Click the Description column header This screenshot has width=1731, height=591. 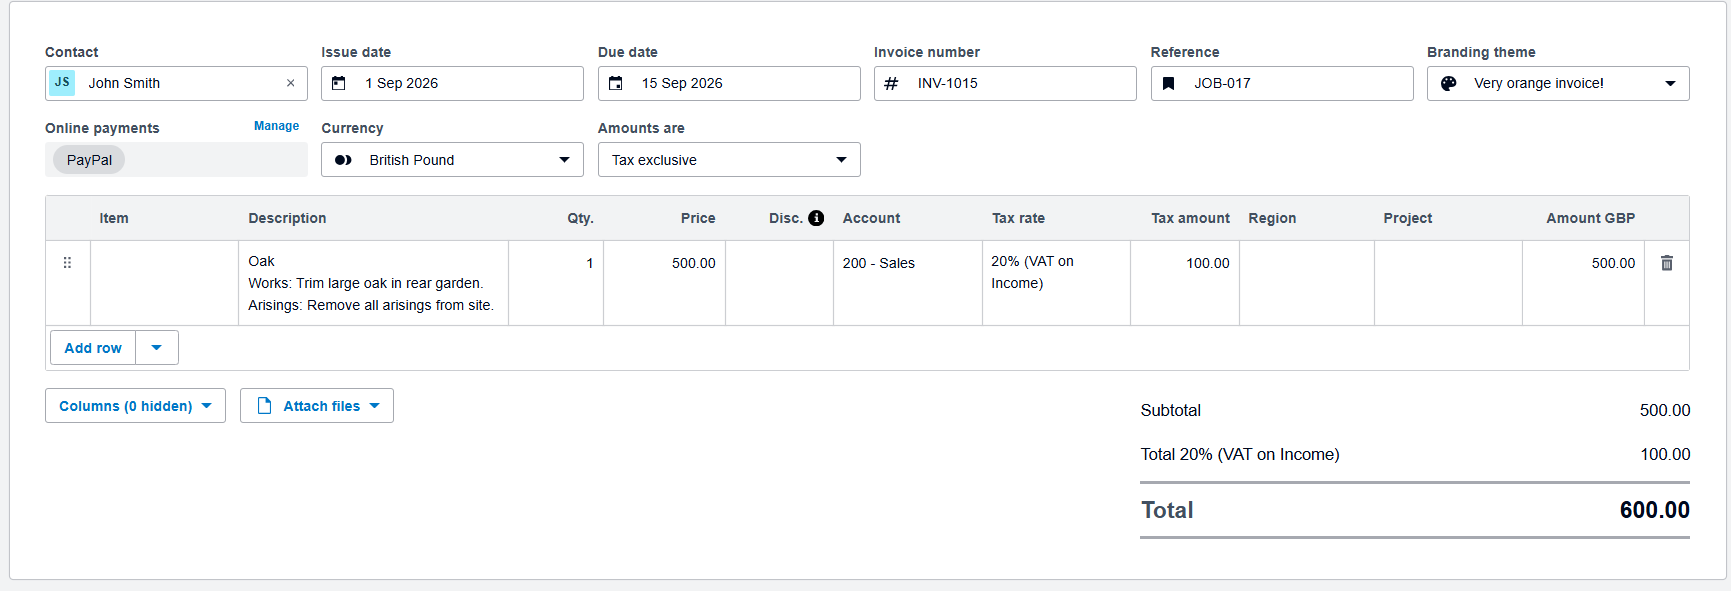[287, 218]
